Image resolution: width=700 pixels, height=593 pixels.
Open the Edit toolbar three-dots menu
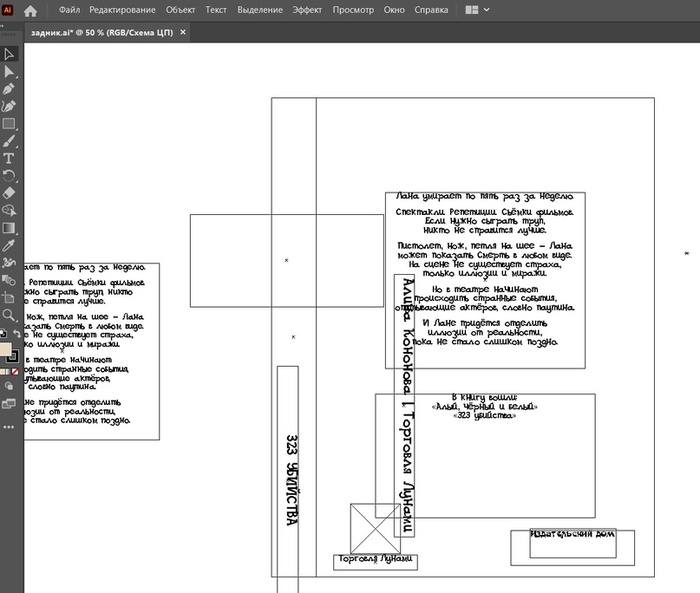tap(8, 423)
